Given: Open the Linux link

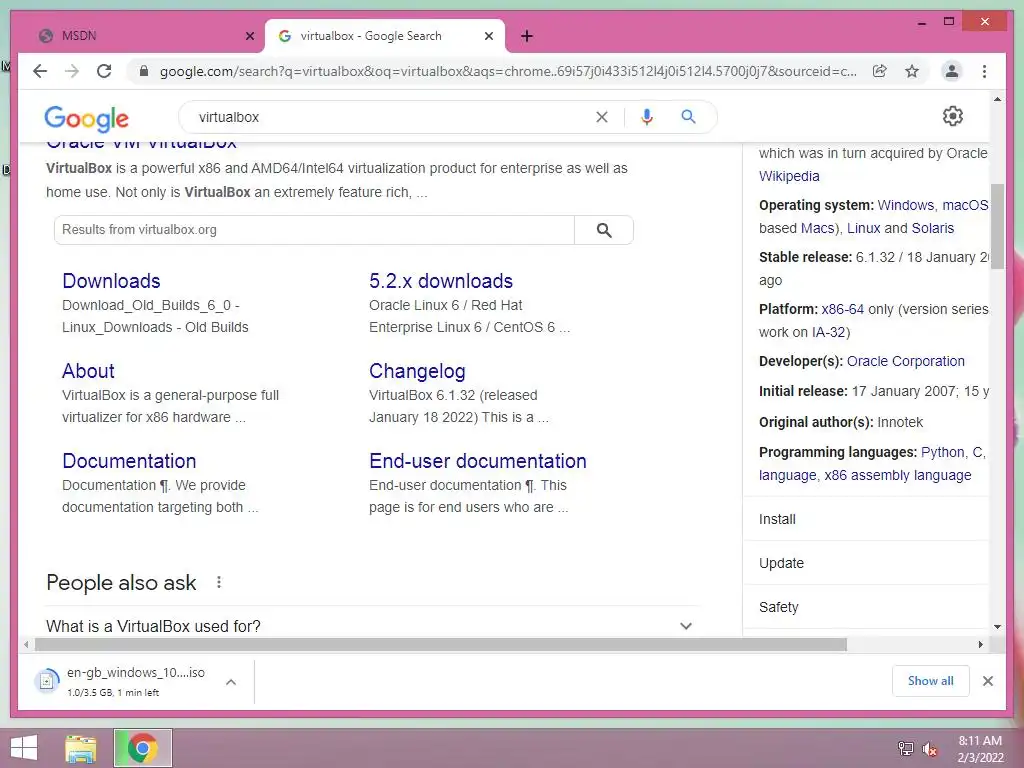Looking at the screenshot, I should (863, 228).
